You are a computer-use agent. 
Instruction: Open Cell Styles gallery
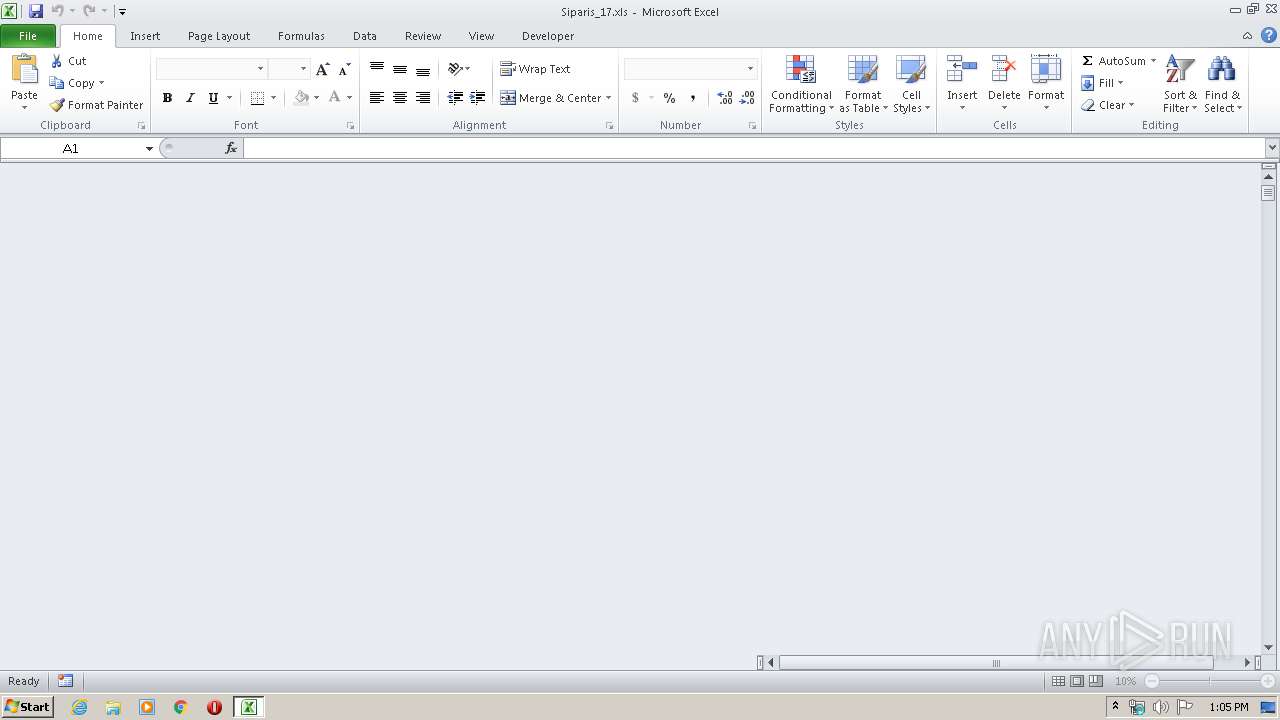pyautogui.click(x=911, y=84)
